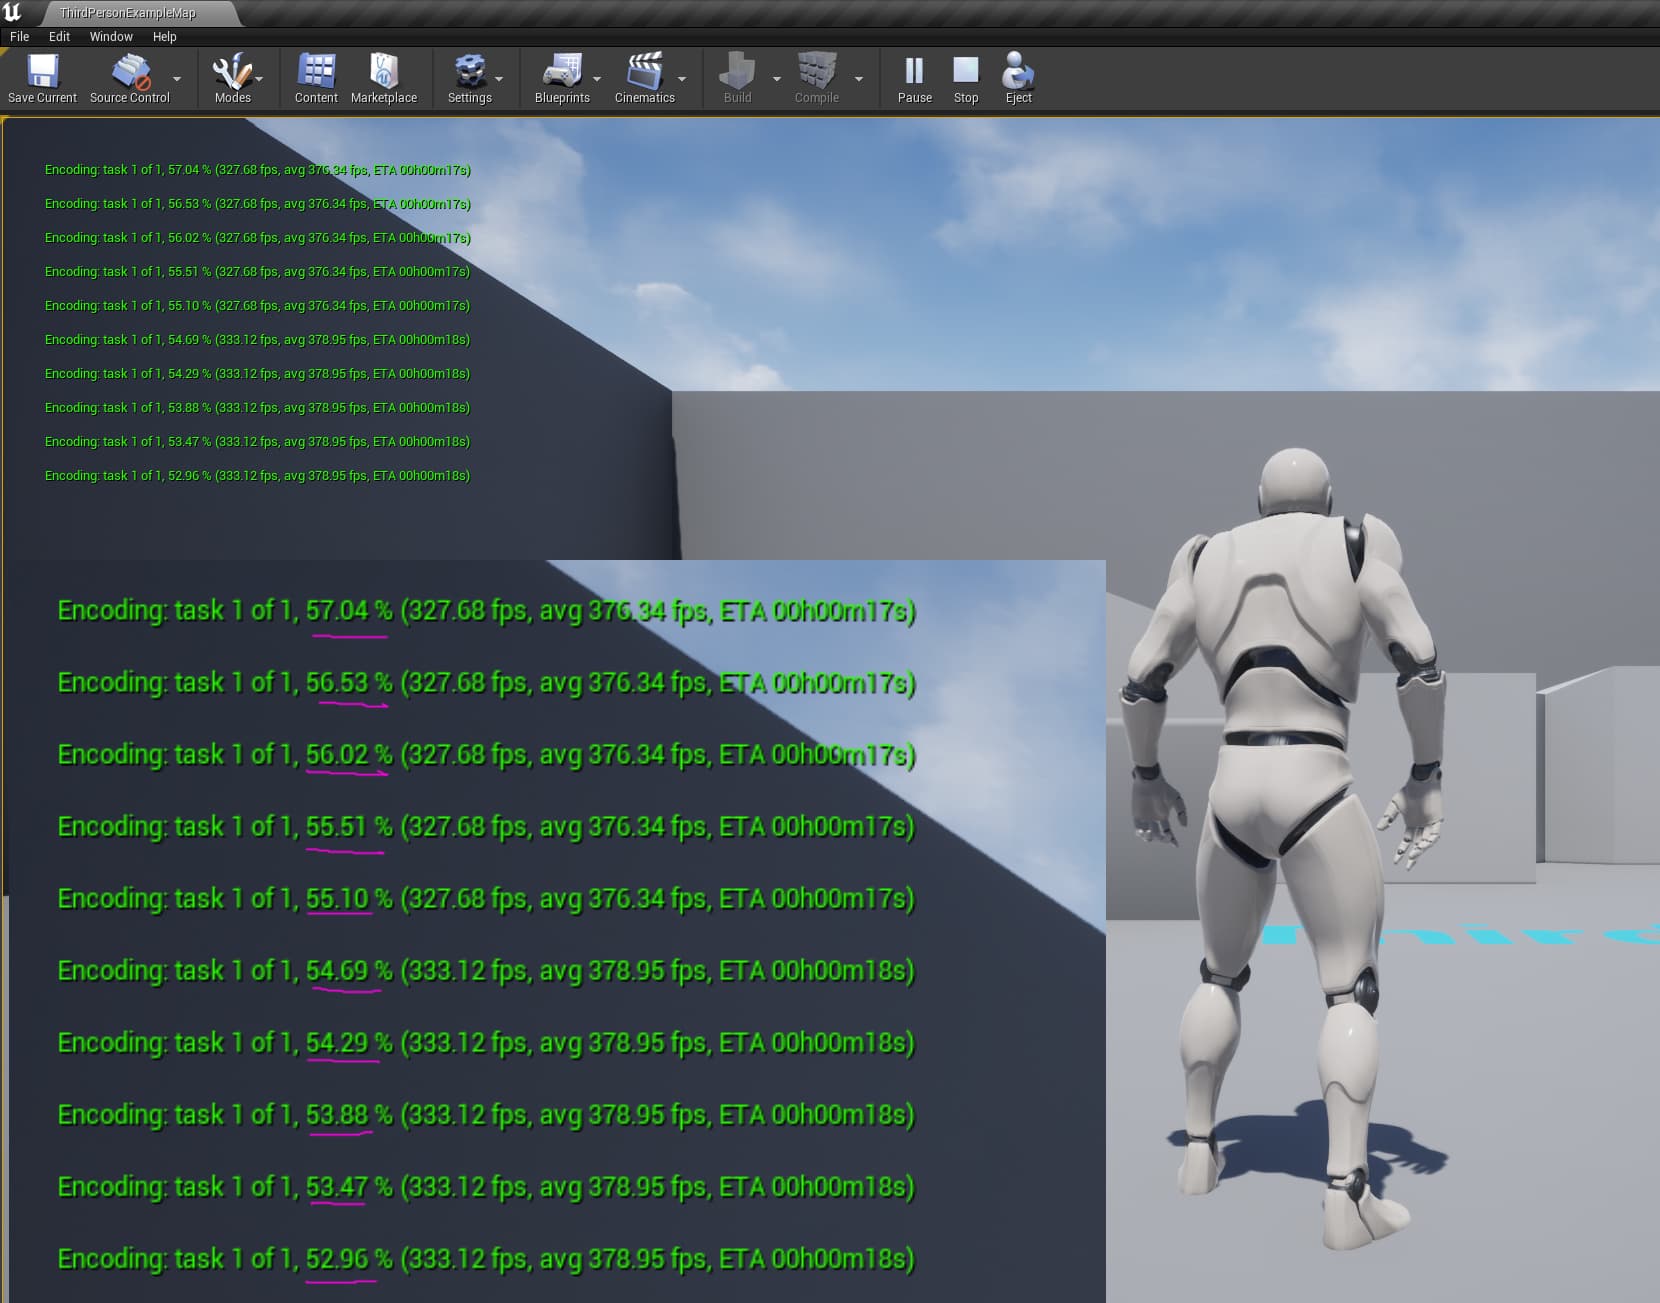This screenshot has width=1660, height=1303.
Task: Stop the play session
Action: pos(966,78)
